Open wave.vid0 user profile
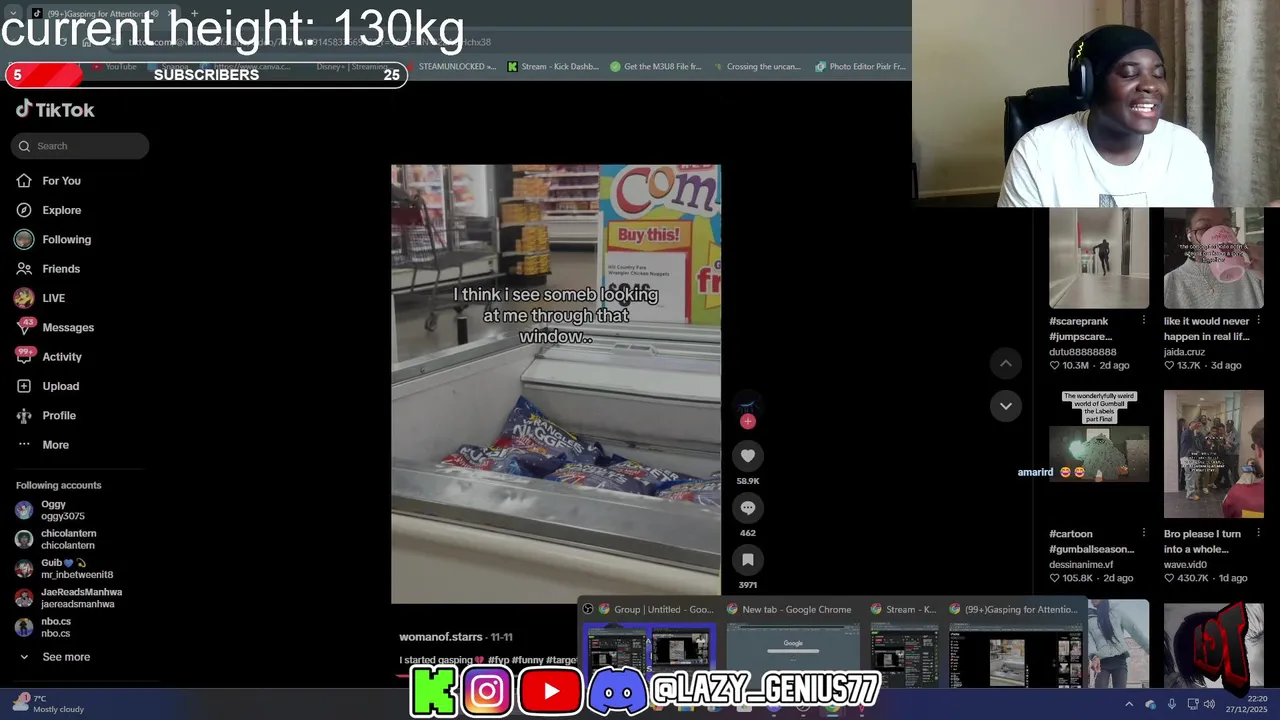Image resolution: width=1280 pixels, height=720 pixels. coord(1185,565)
